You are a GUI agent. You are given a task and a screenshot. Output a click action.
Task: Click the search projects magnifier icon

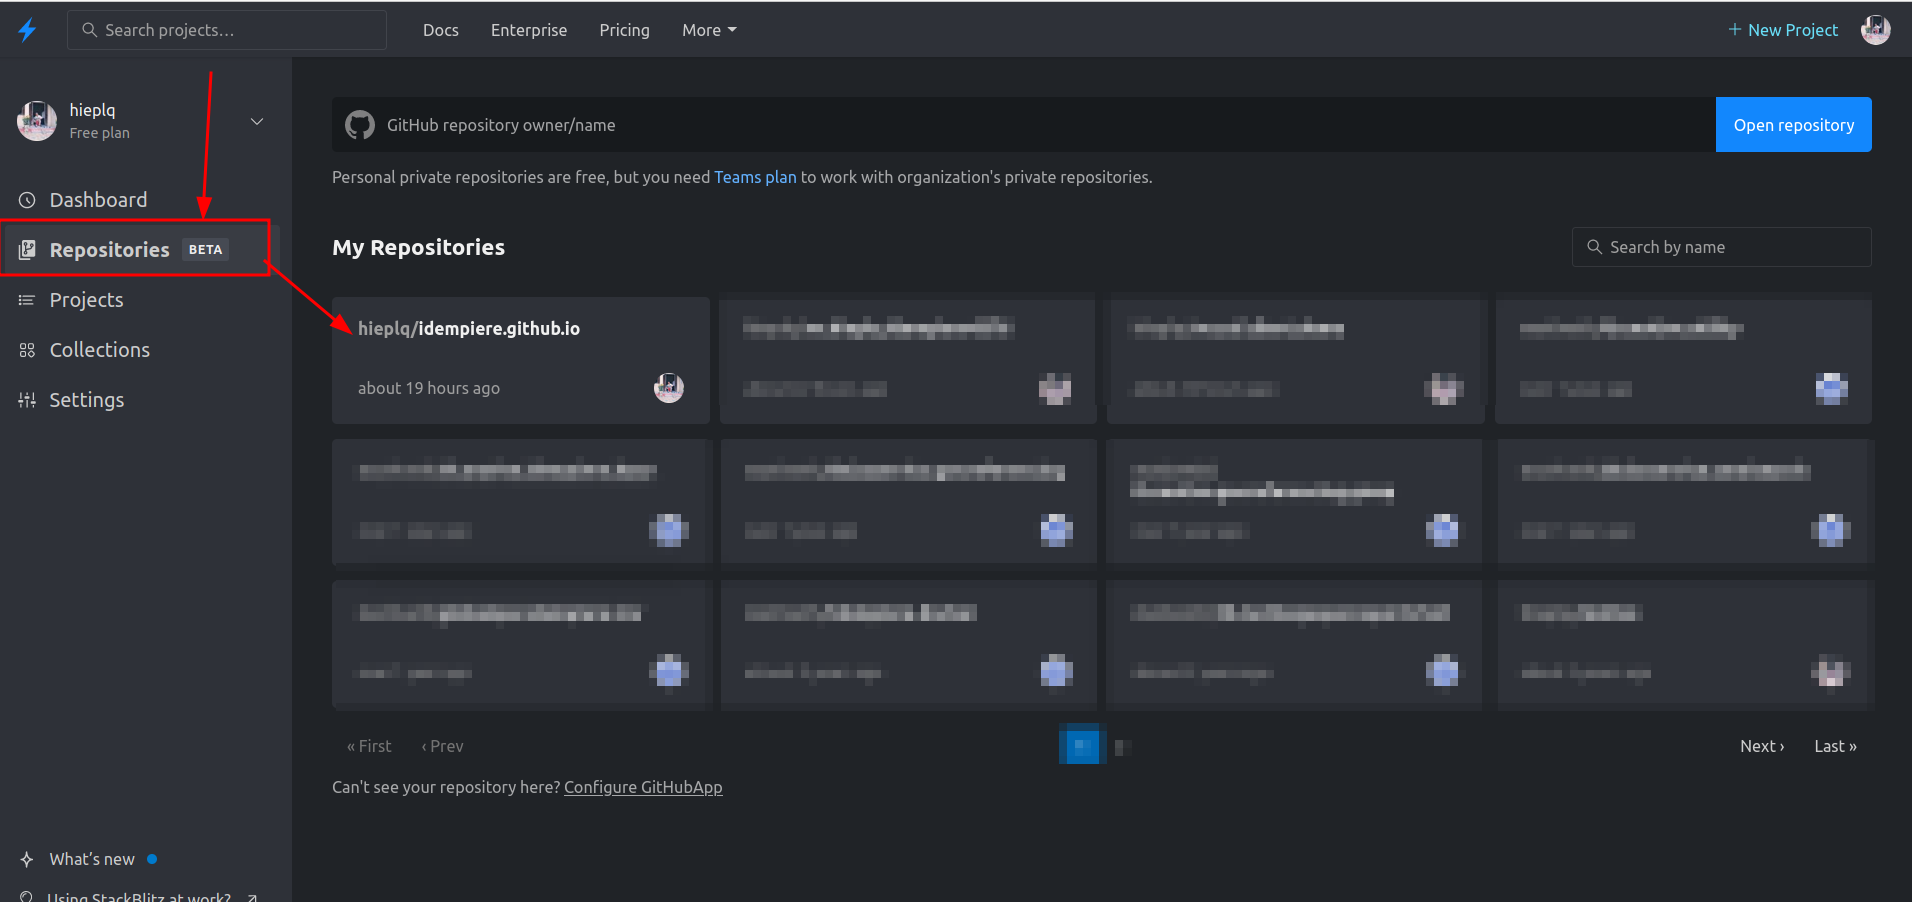(89, 30)
